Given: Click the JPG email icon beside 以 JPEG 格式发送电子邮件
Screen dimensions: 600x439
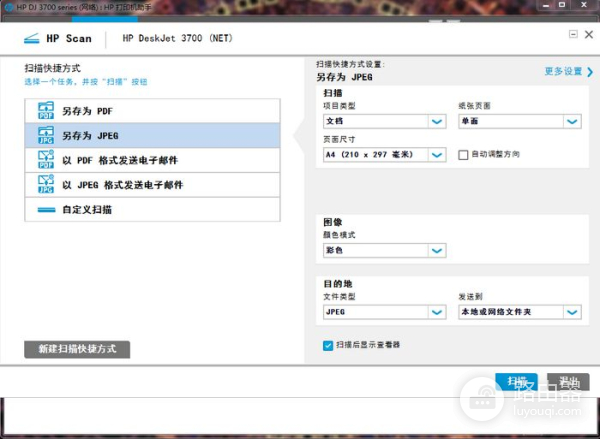Looking at the screenshot, I should (x=46, y=184).
